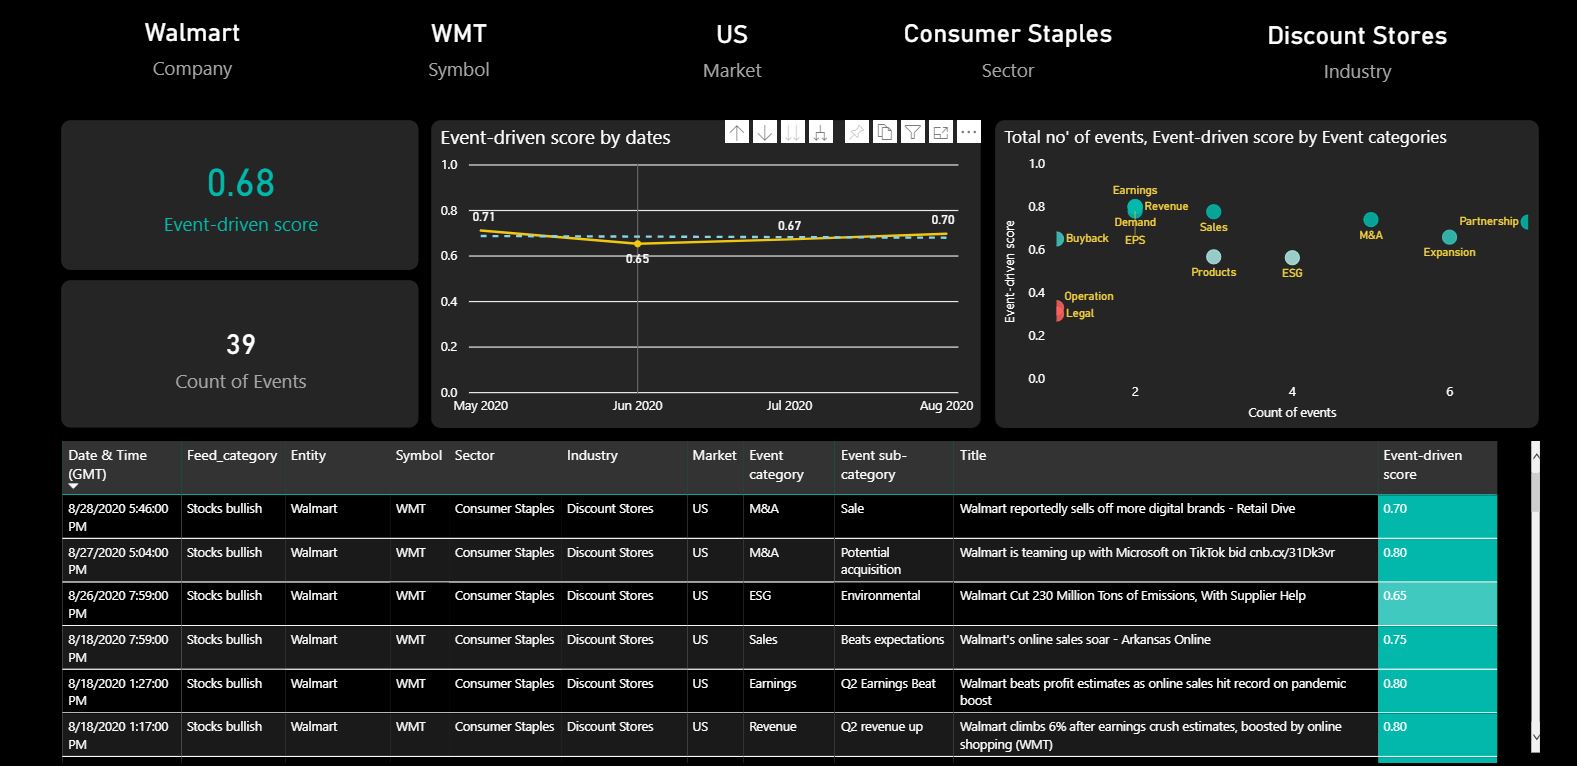Click the Walmart Company header card
This screenshot has height=766, width=1577.
tap(192, 50)
